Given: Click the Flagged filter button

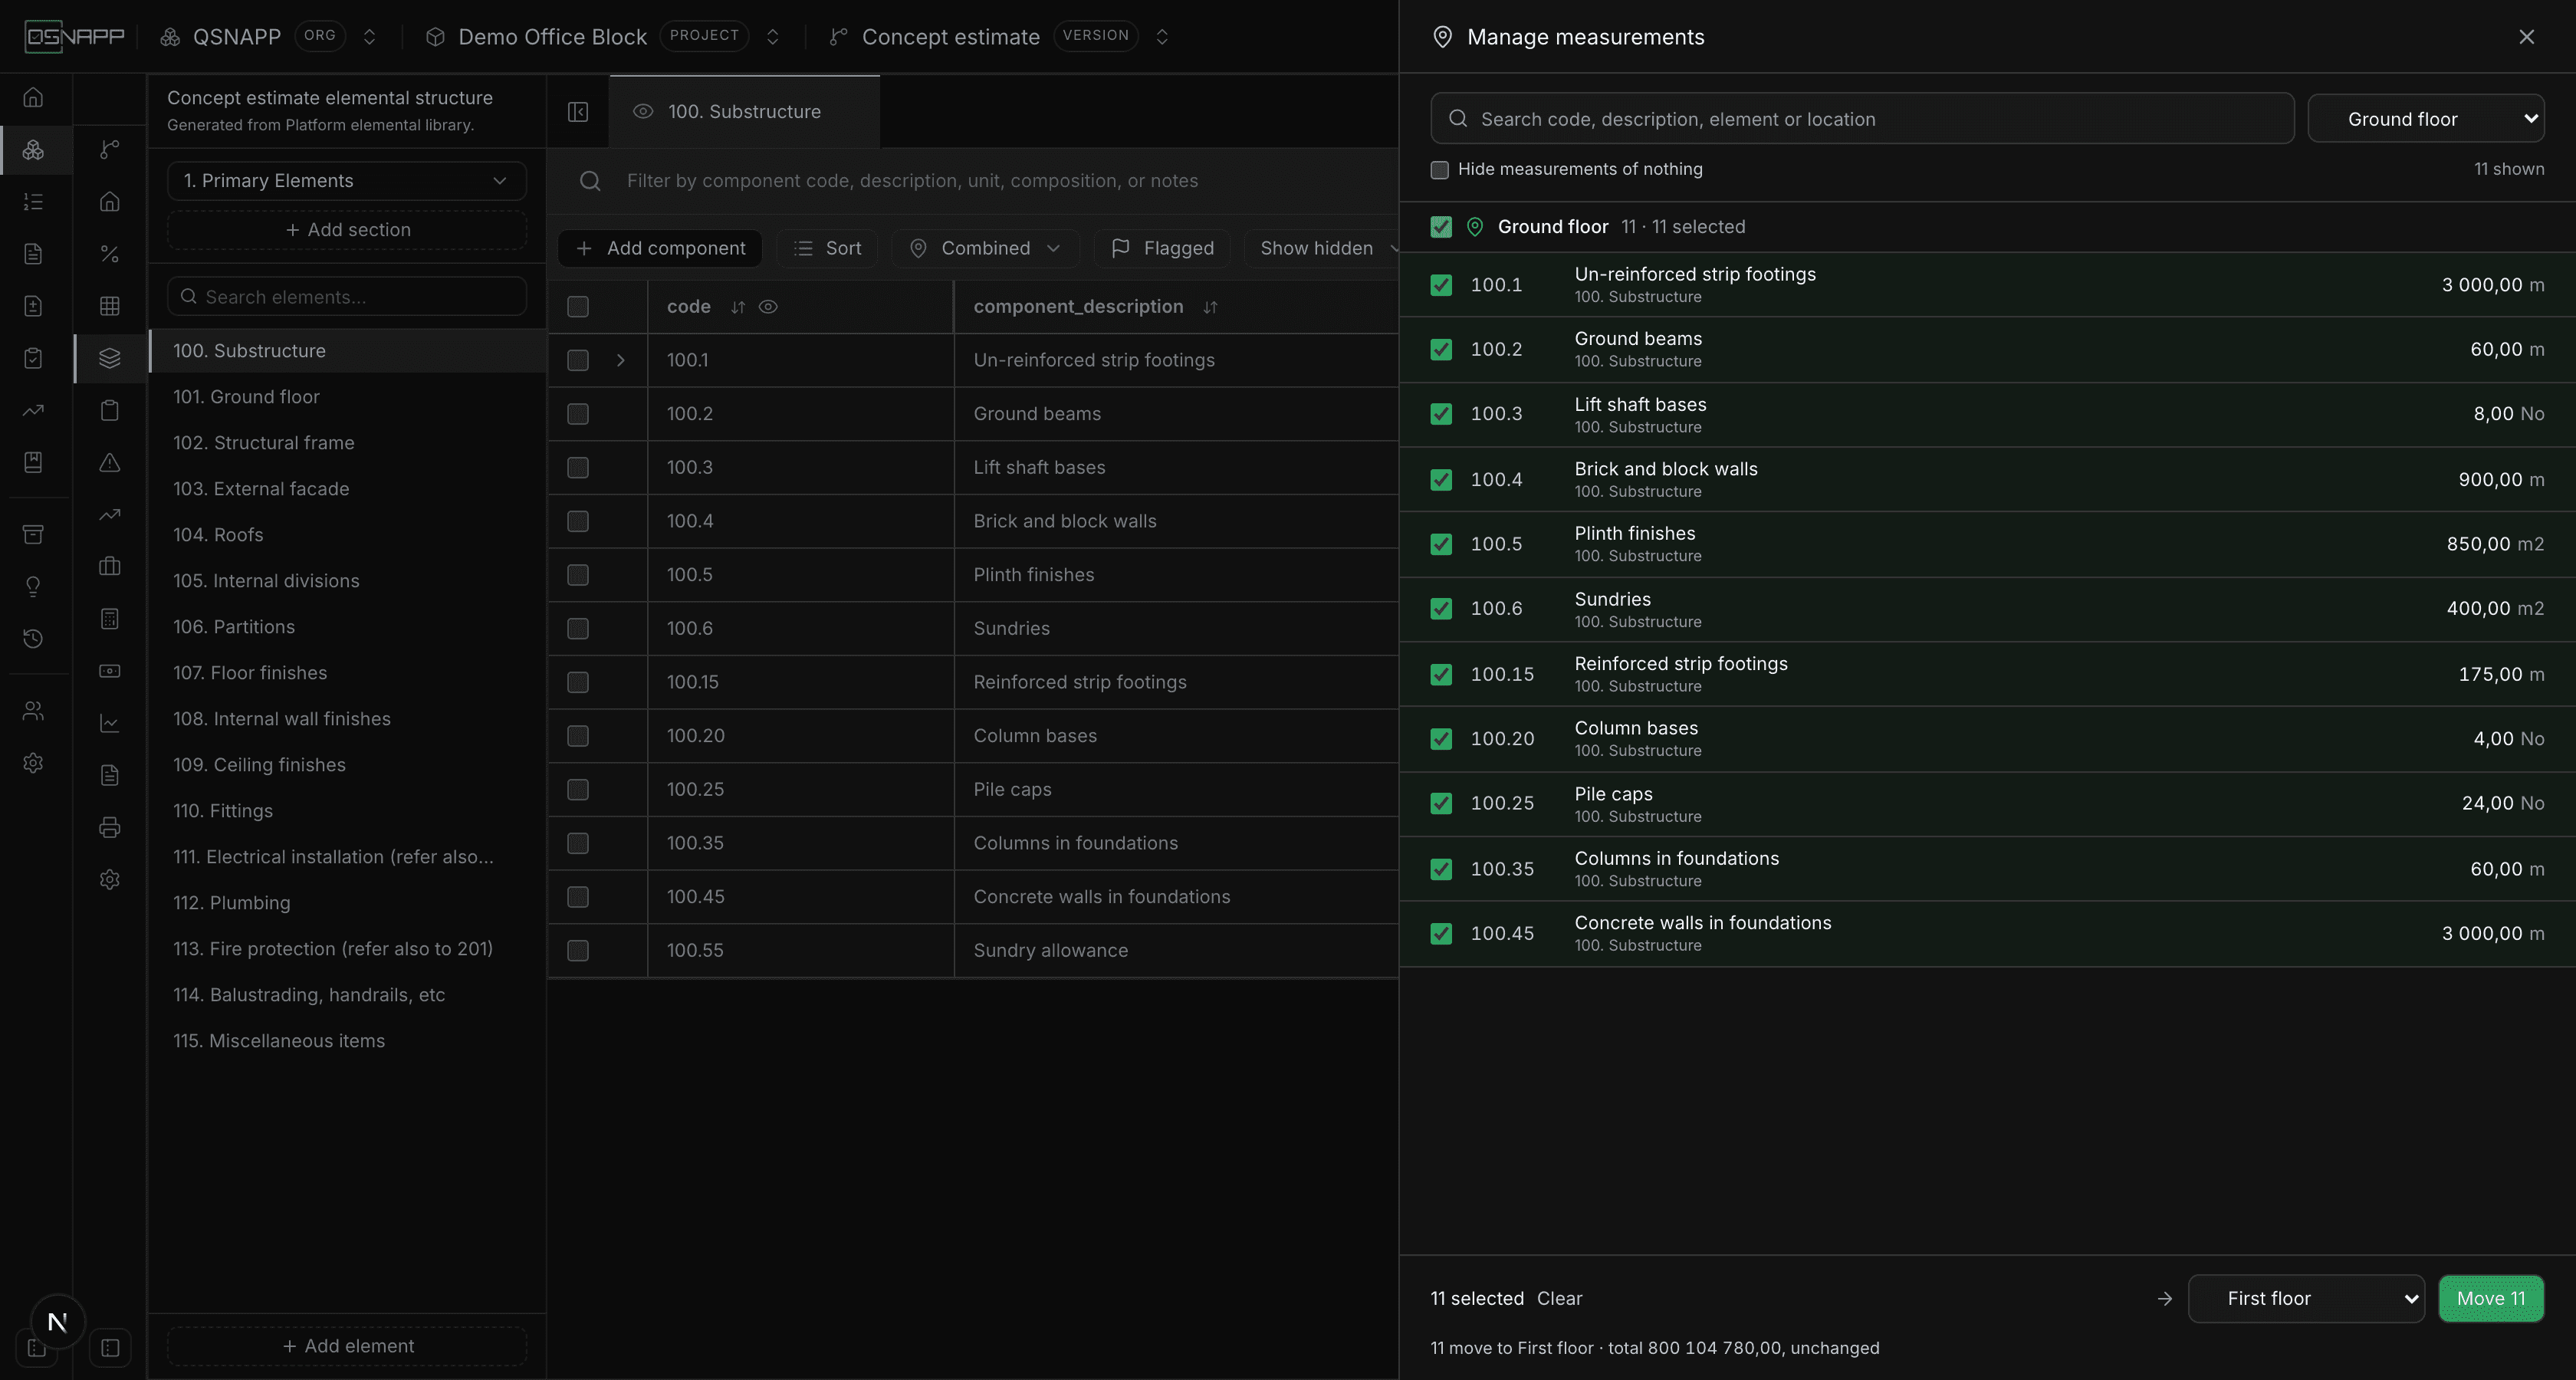Looking at the screenshot, I should pyautogui.click(x=1162, y=248).
